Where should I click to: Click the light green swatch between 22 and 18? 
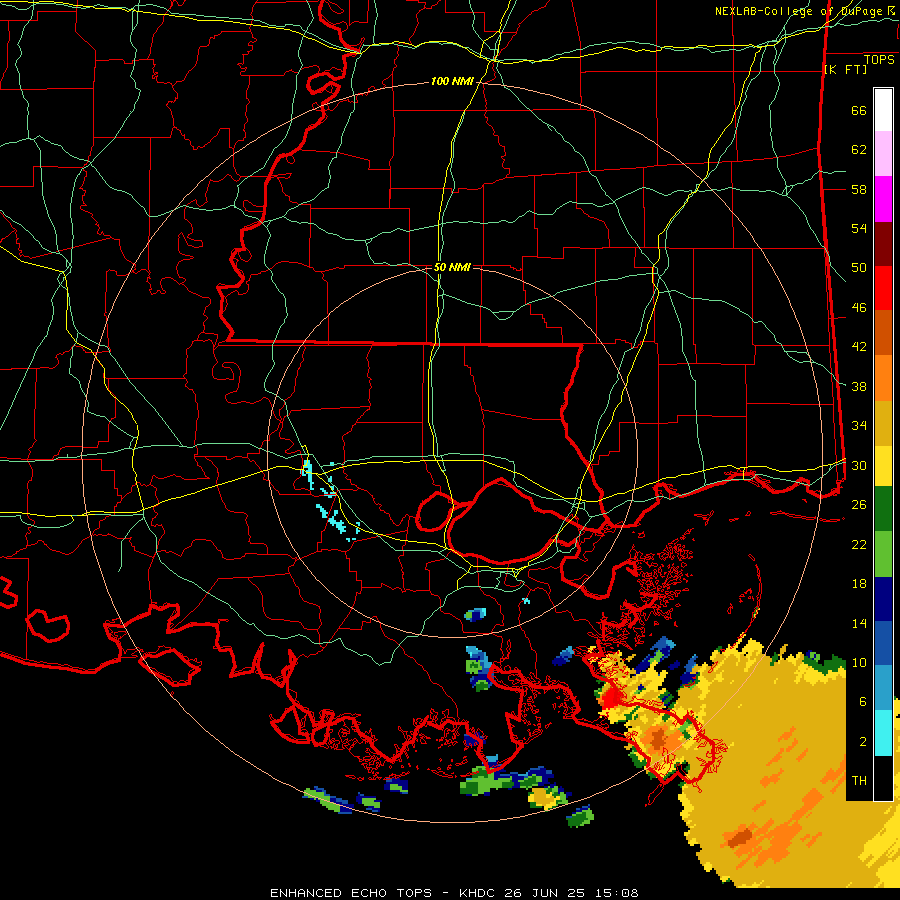coord(883,554)
